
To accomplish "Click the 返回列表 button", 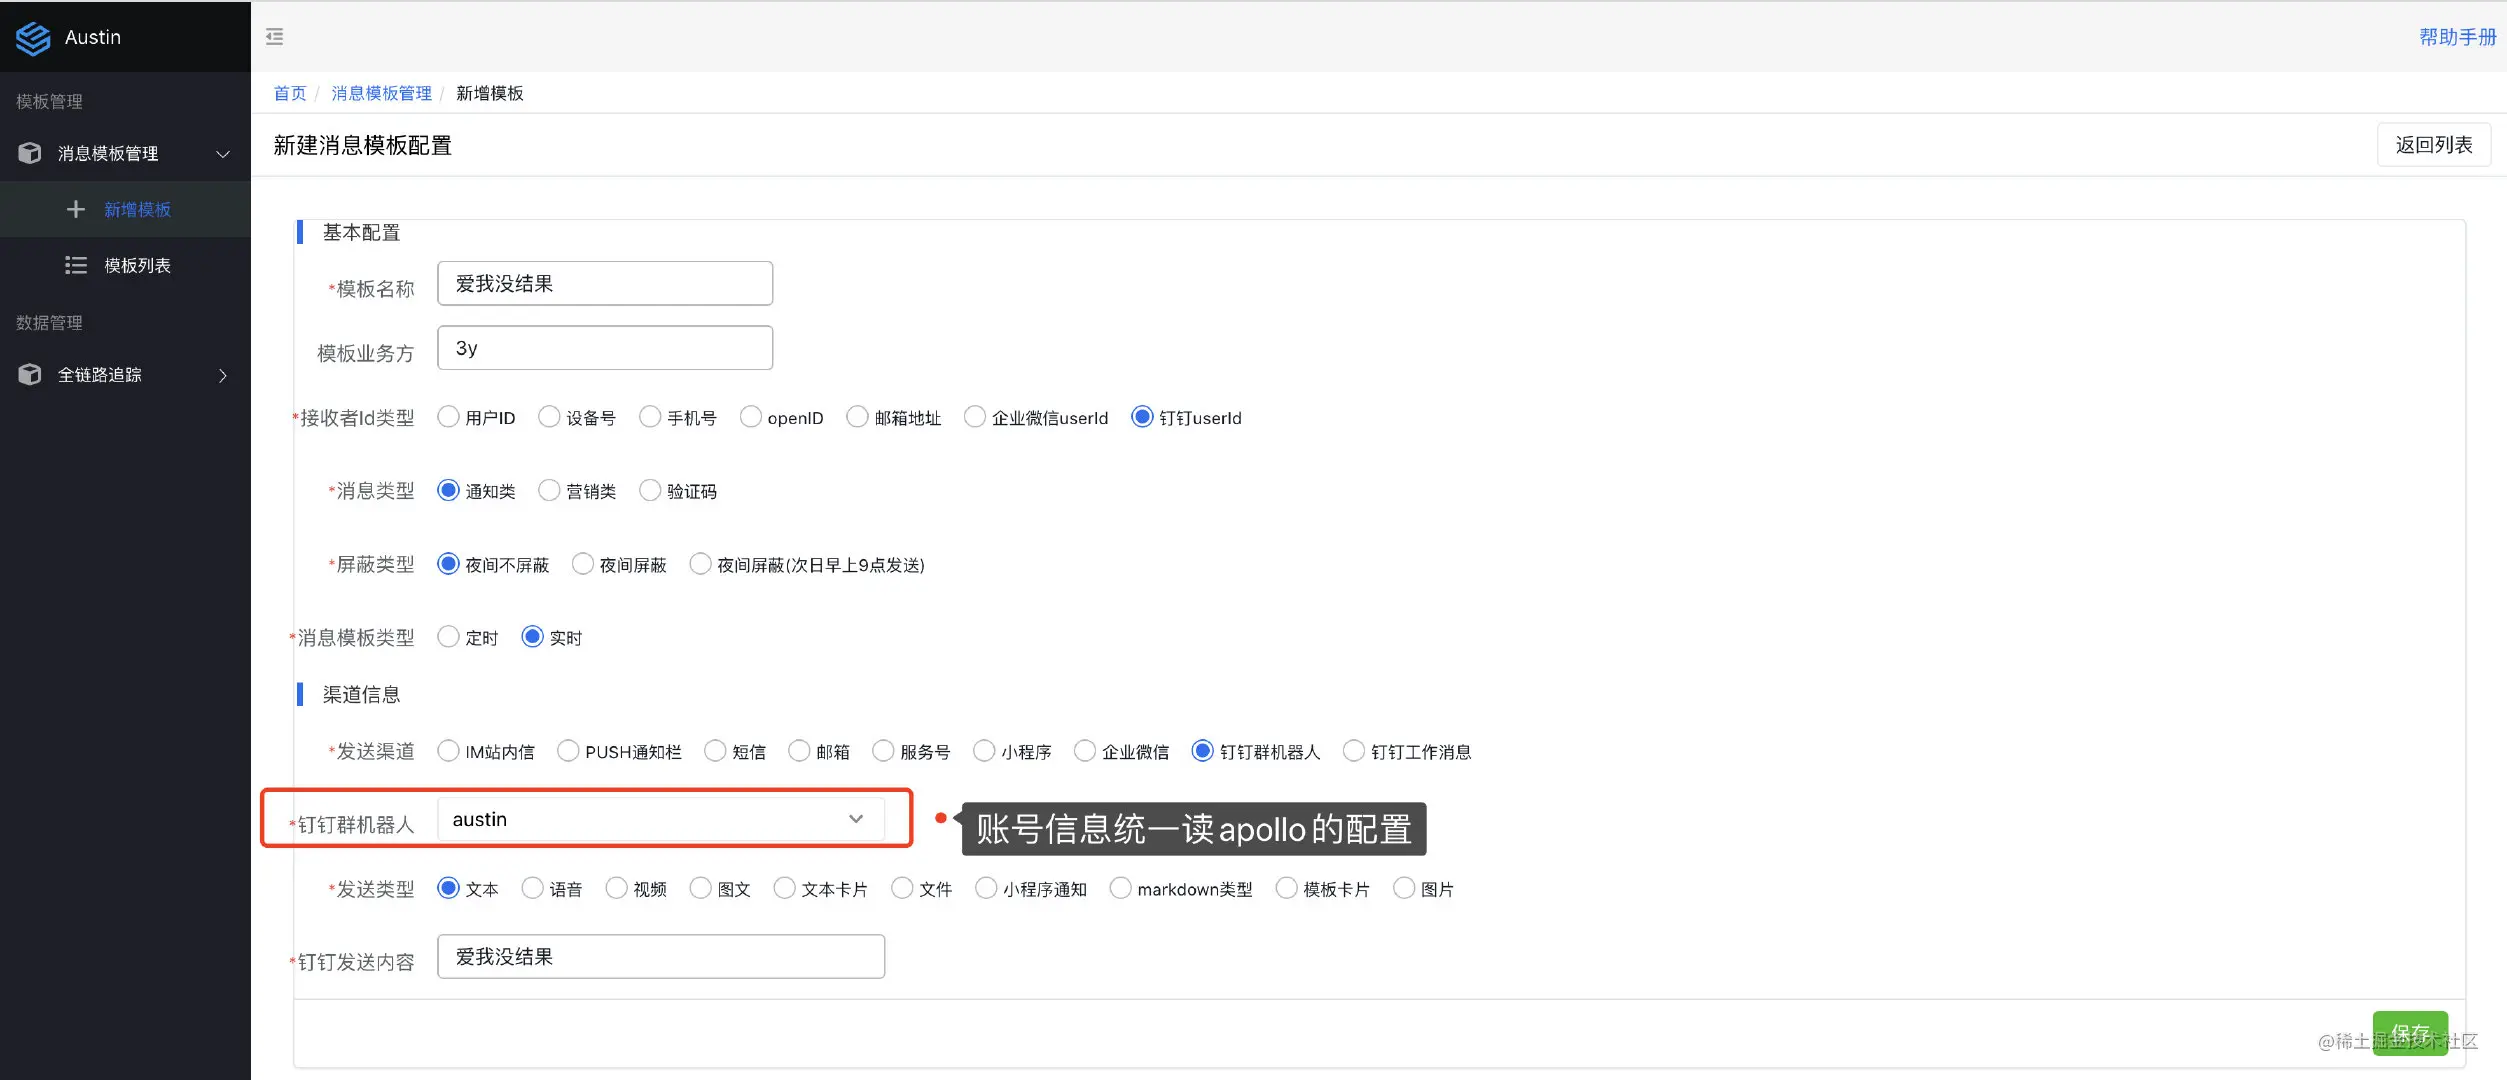I will pos(2433,145).
